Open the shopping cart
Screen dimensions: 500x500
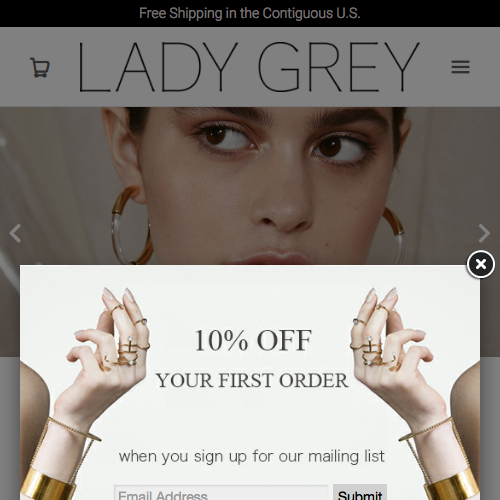coord(40,68)
